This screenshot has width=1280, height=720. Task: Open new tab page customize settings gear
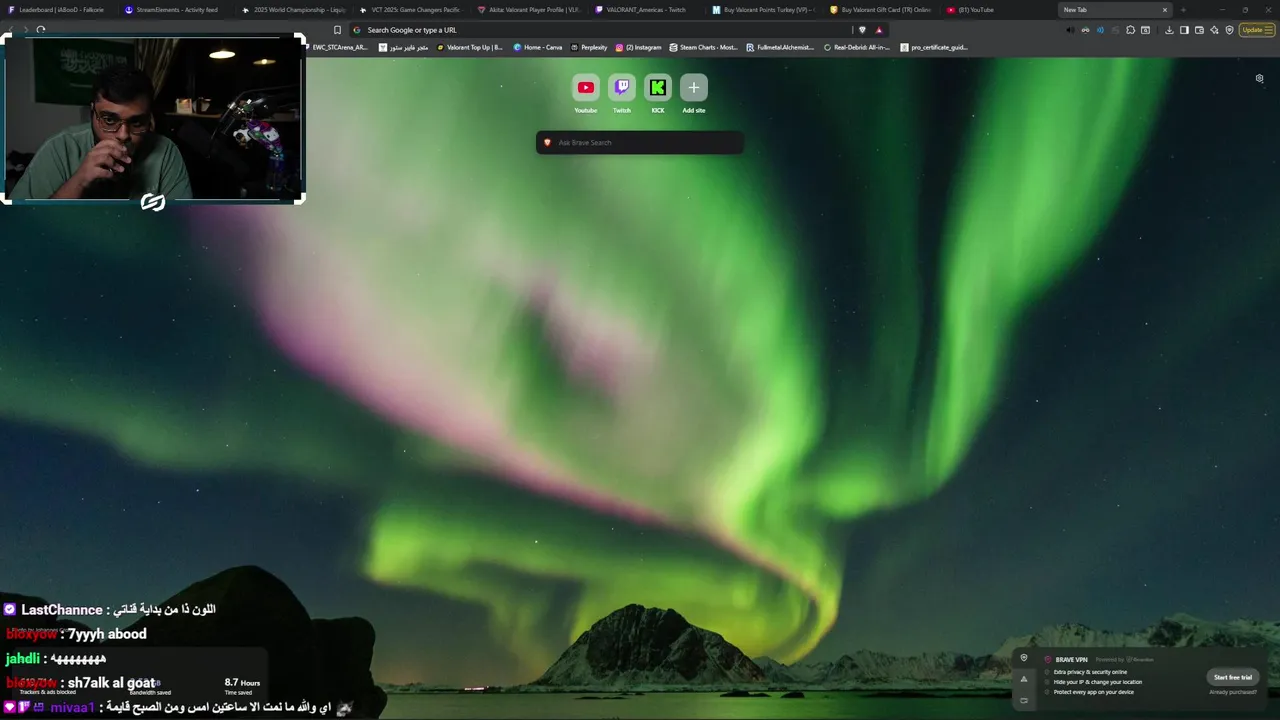coord(1259,78)
